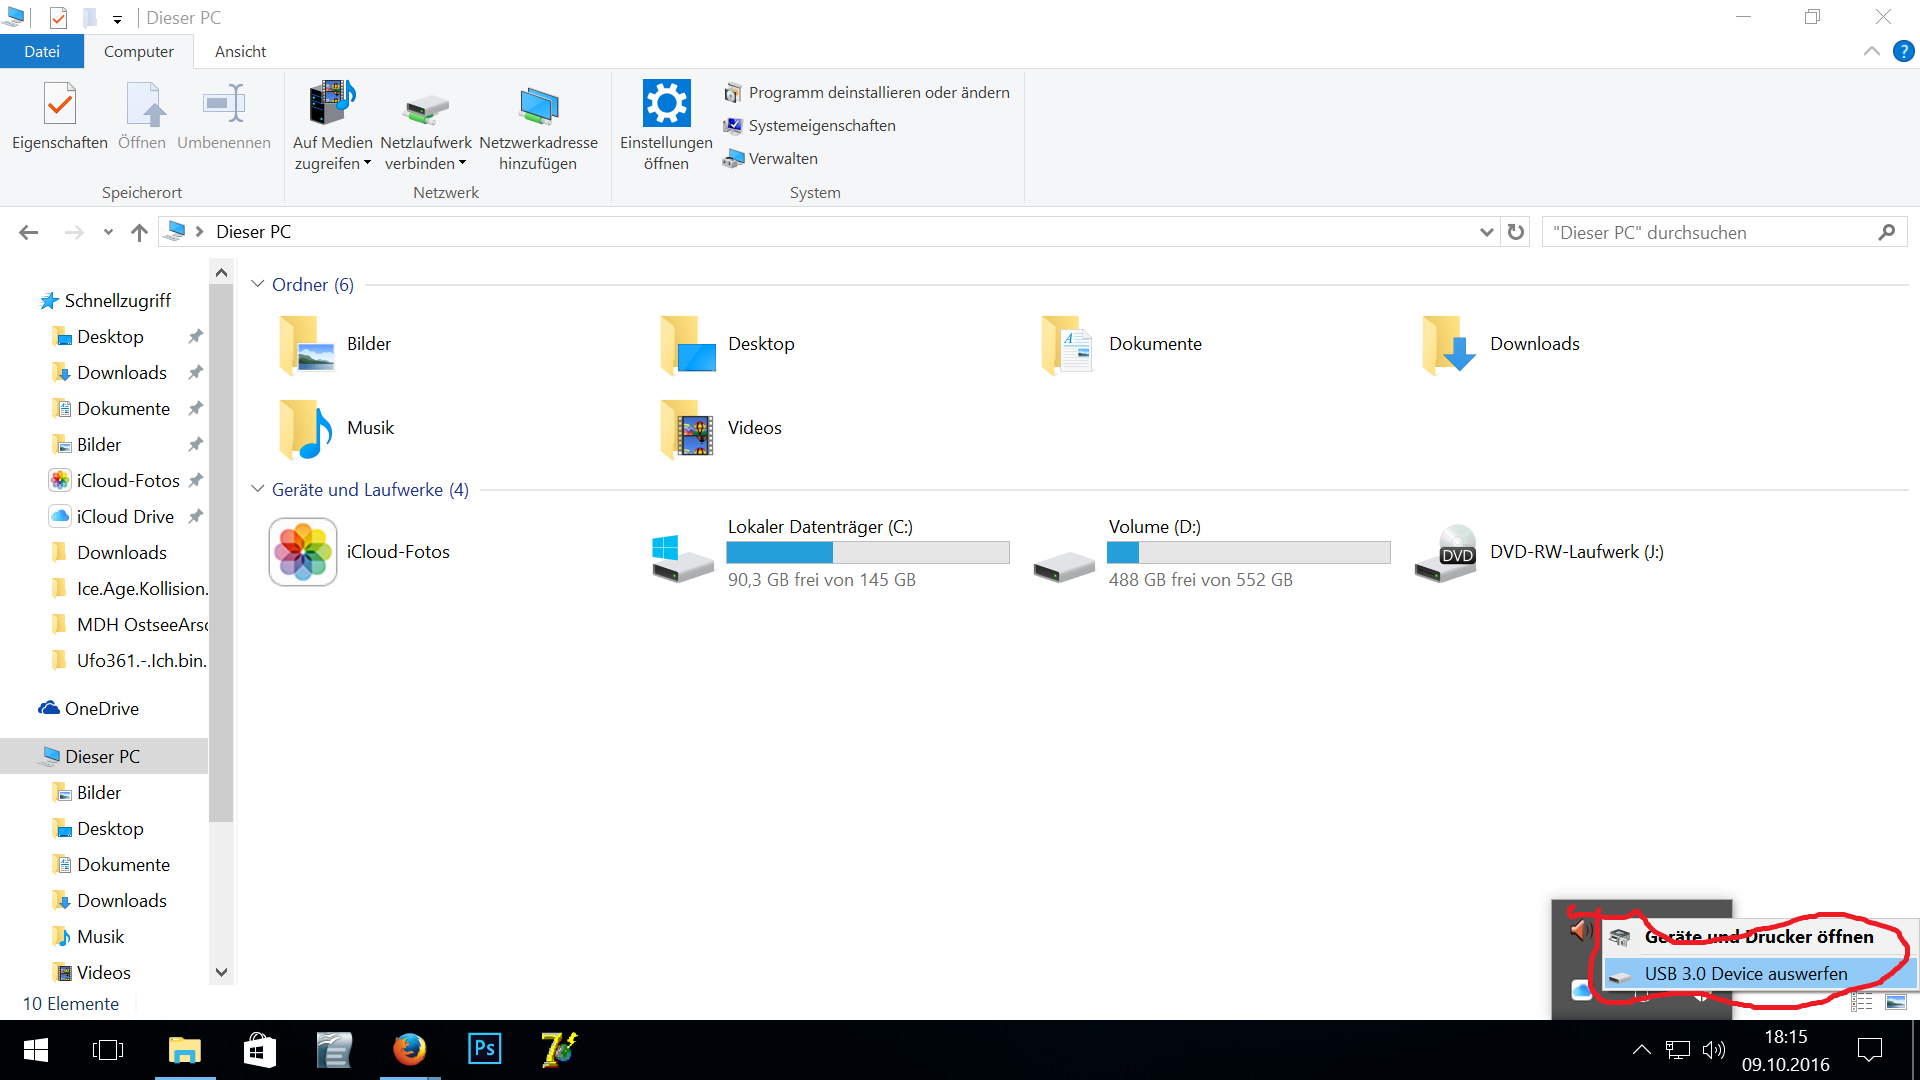The height and width of the screenshot is (1080, 1920).
Task: Expand the address bar history dropdown
Action: [1486, 232]
